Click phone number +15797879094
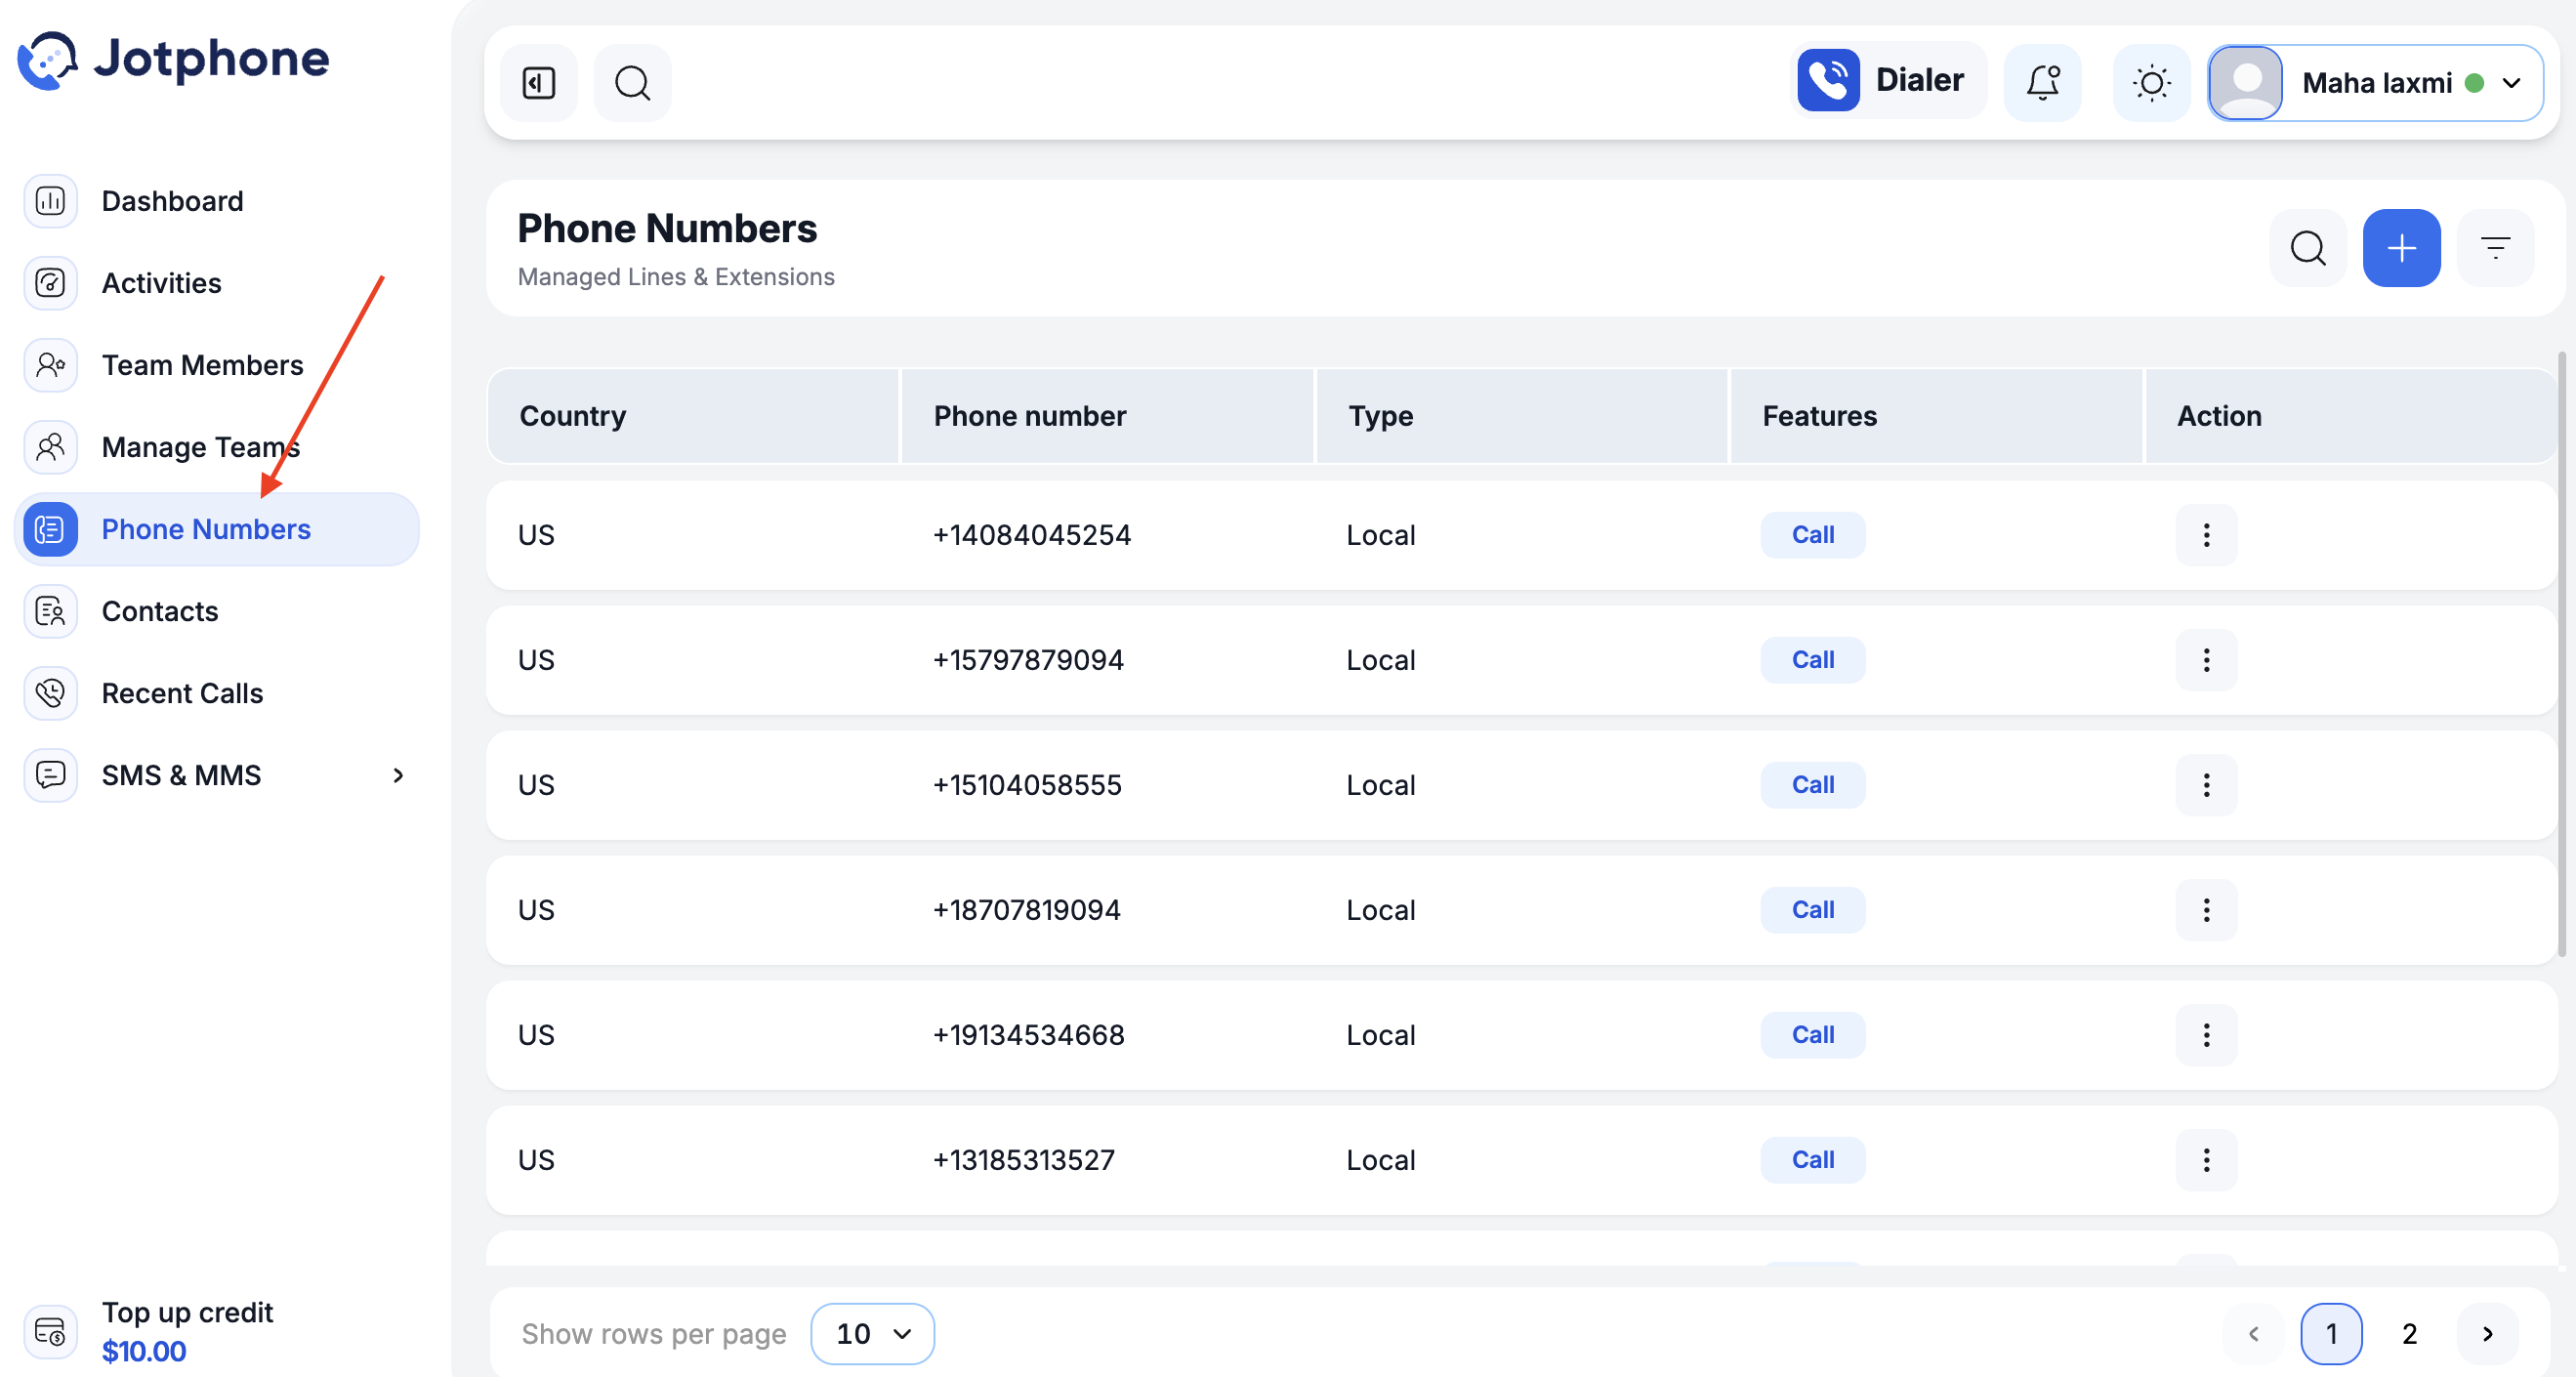 [x=1028, y=660]
